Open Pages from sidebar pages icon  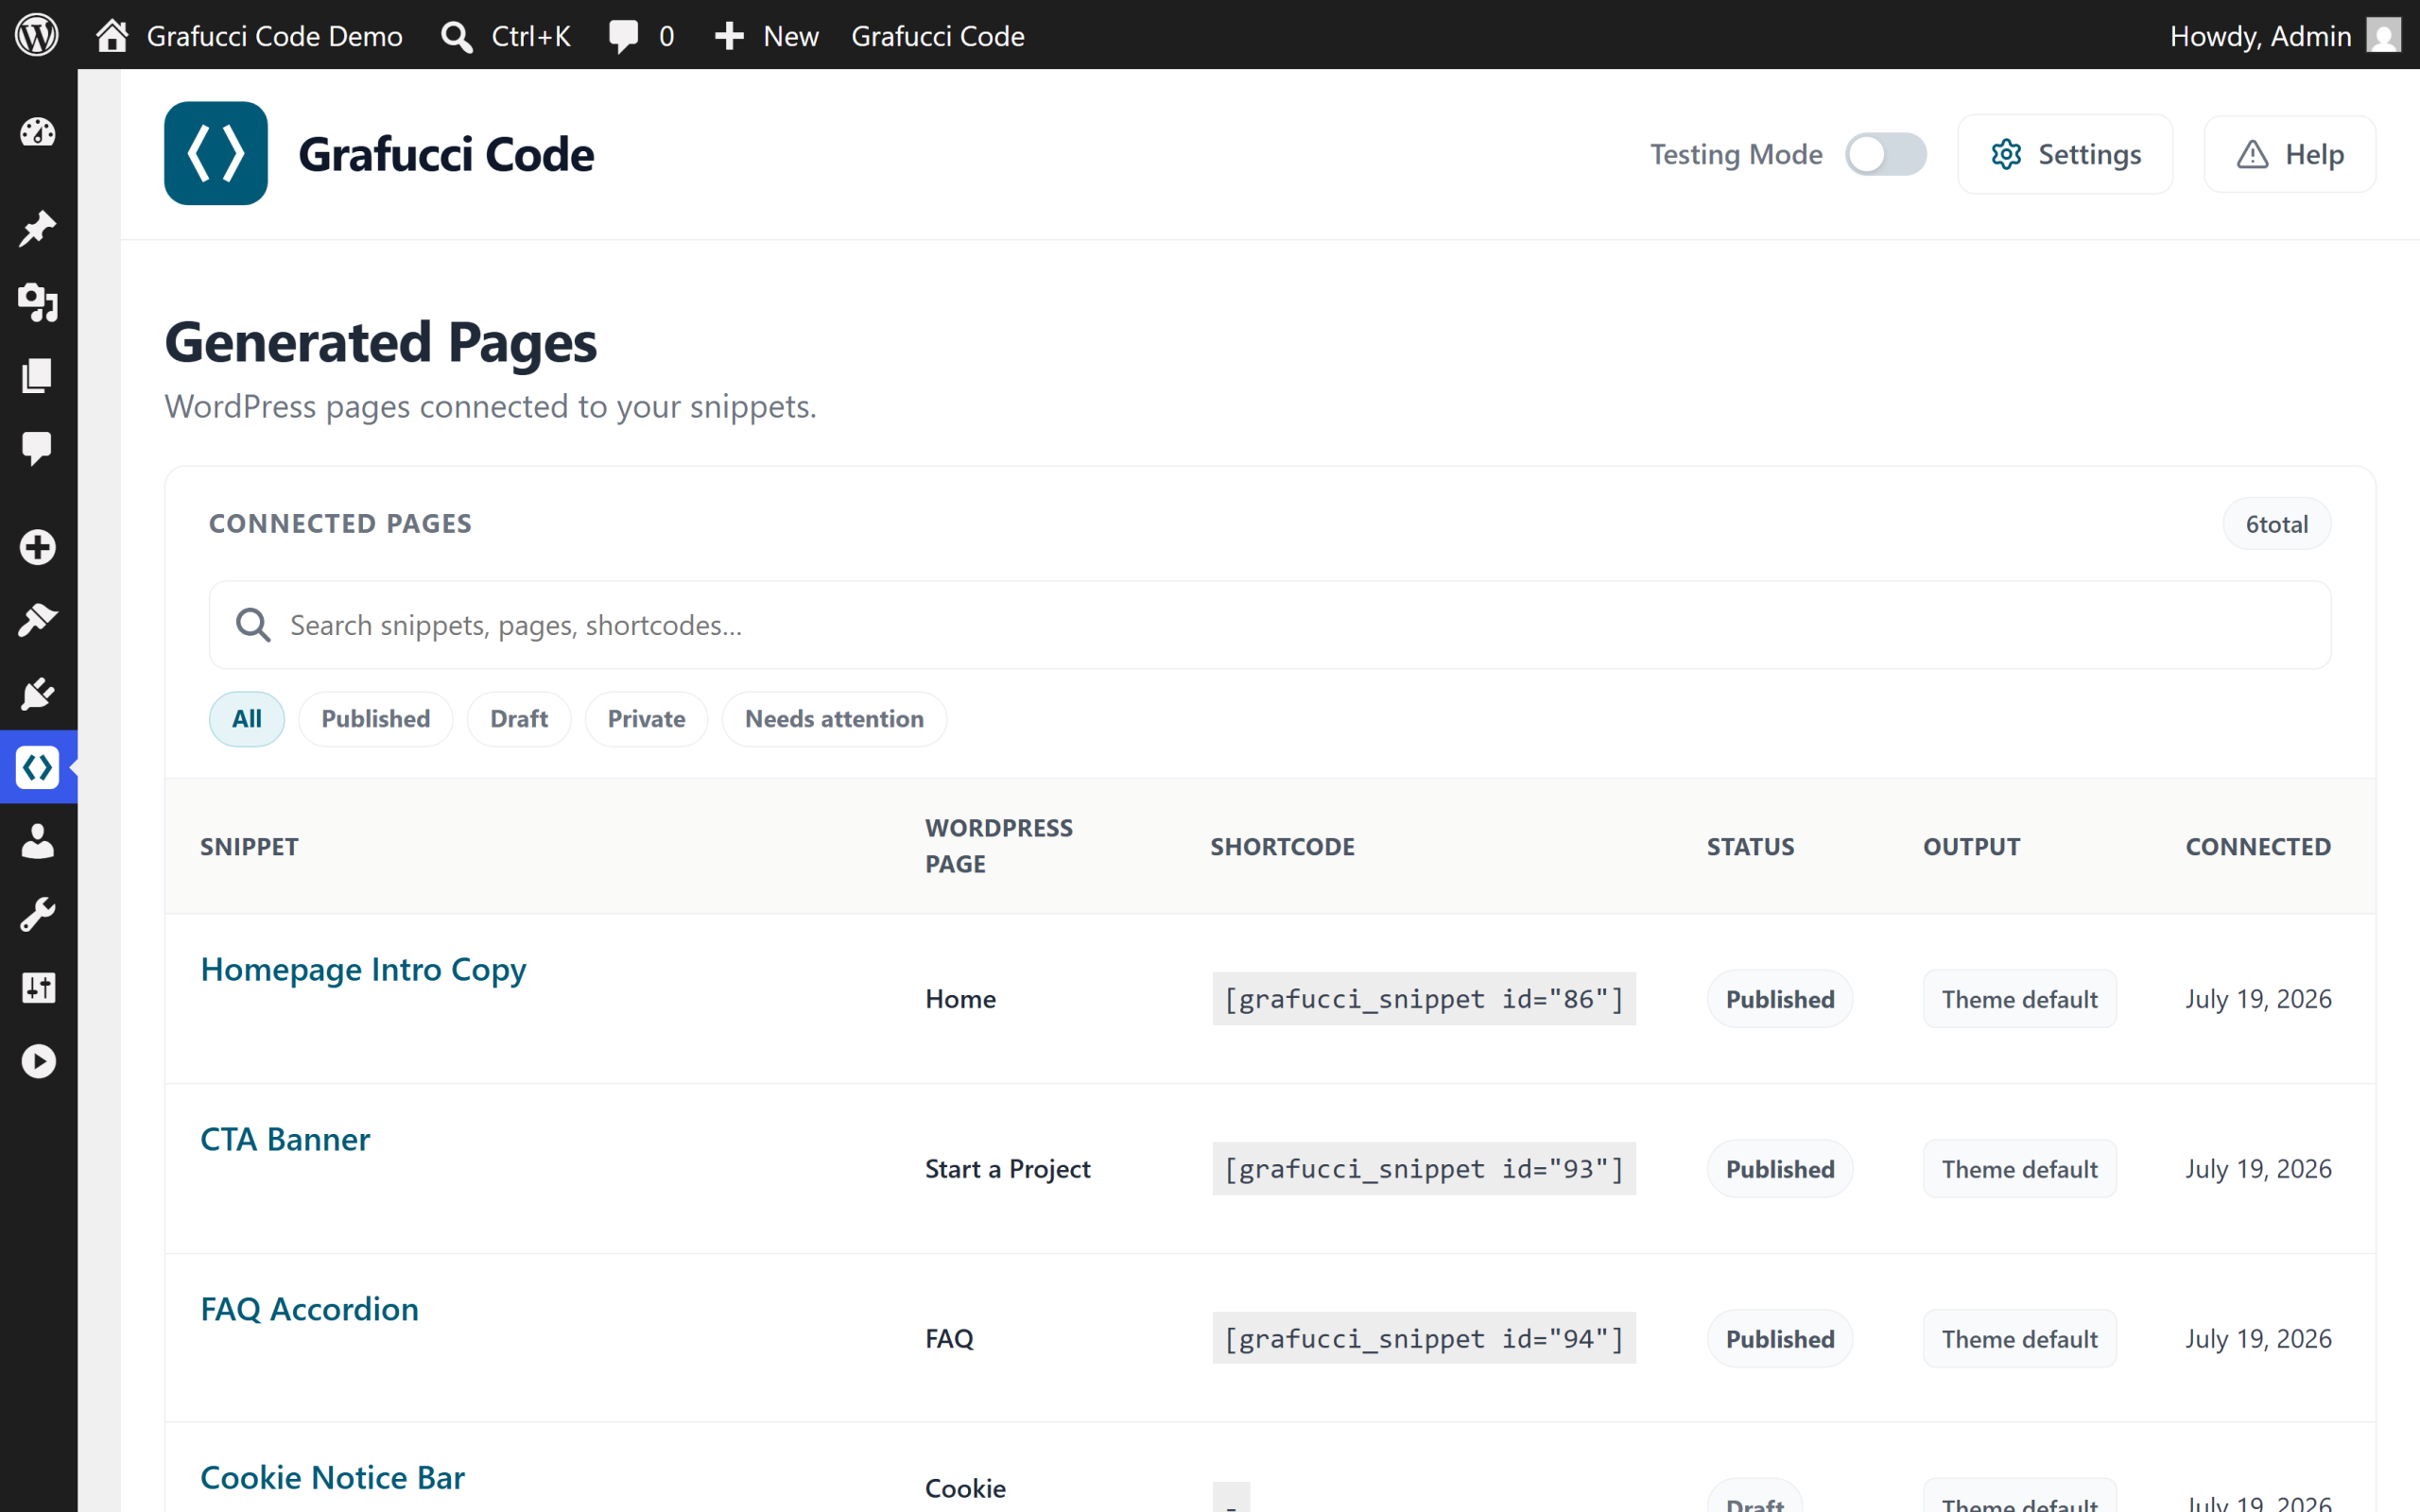click(38, 376)
